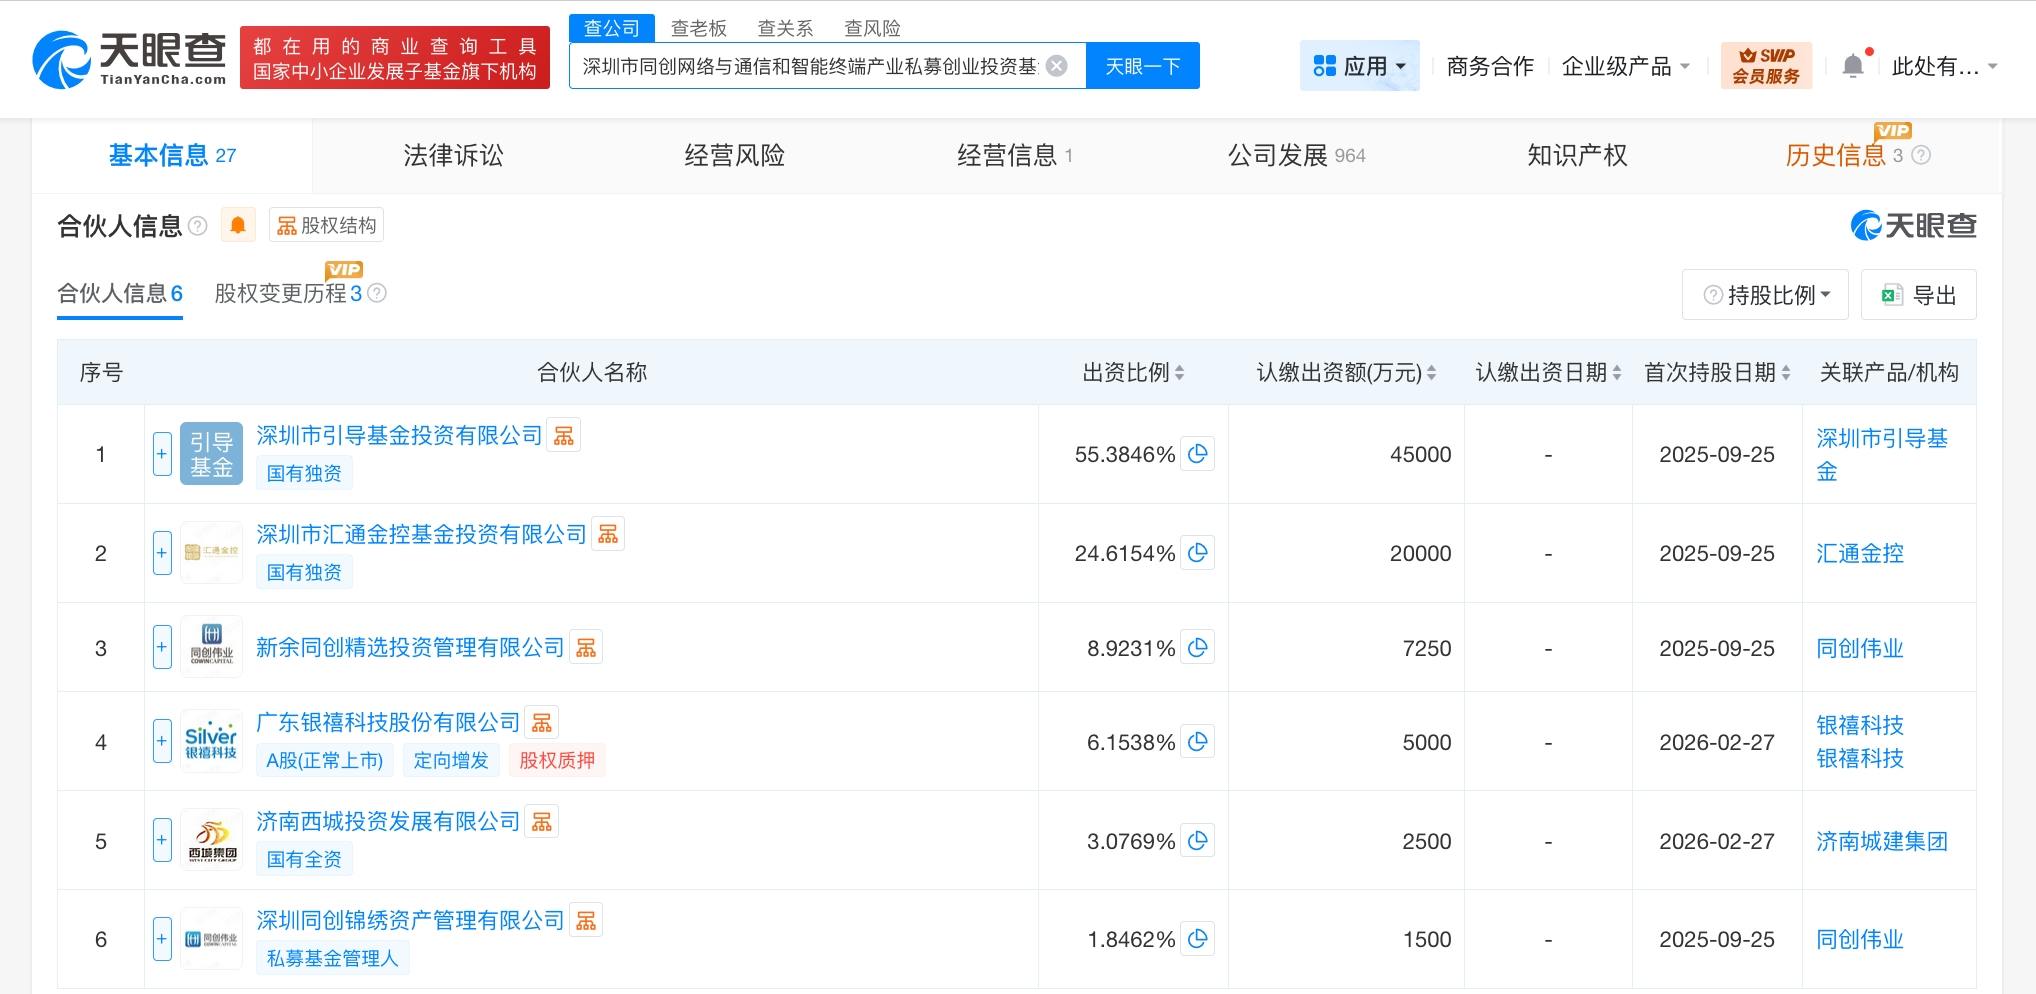
Task: Expand row 1 with the plus toggle
Action: pos(162,454)
